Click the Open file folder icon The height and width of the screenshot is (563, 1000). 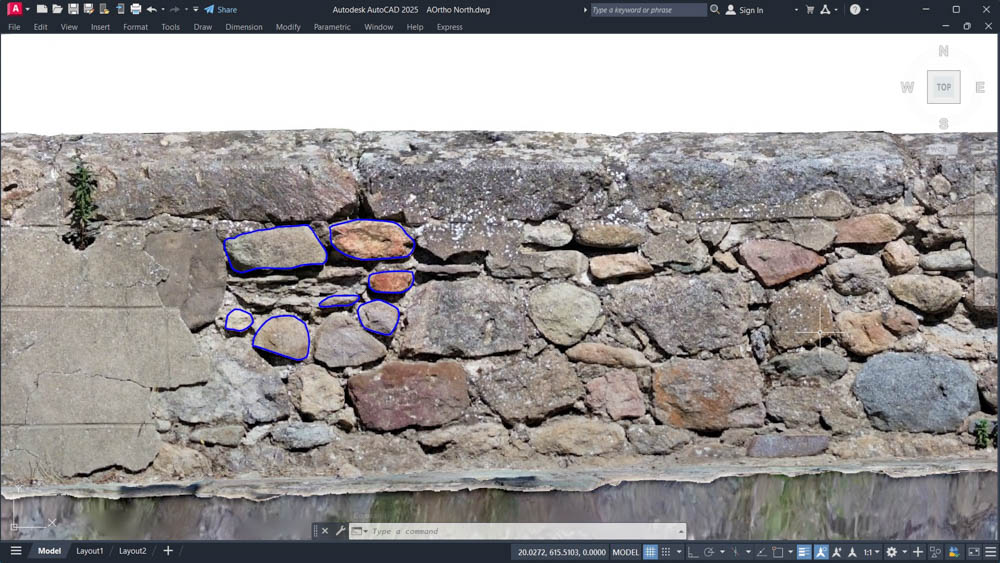57,10
